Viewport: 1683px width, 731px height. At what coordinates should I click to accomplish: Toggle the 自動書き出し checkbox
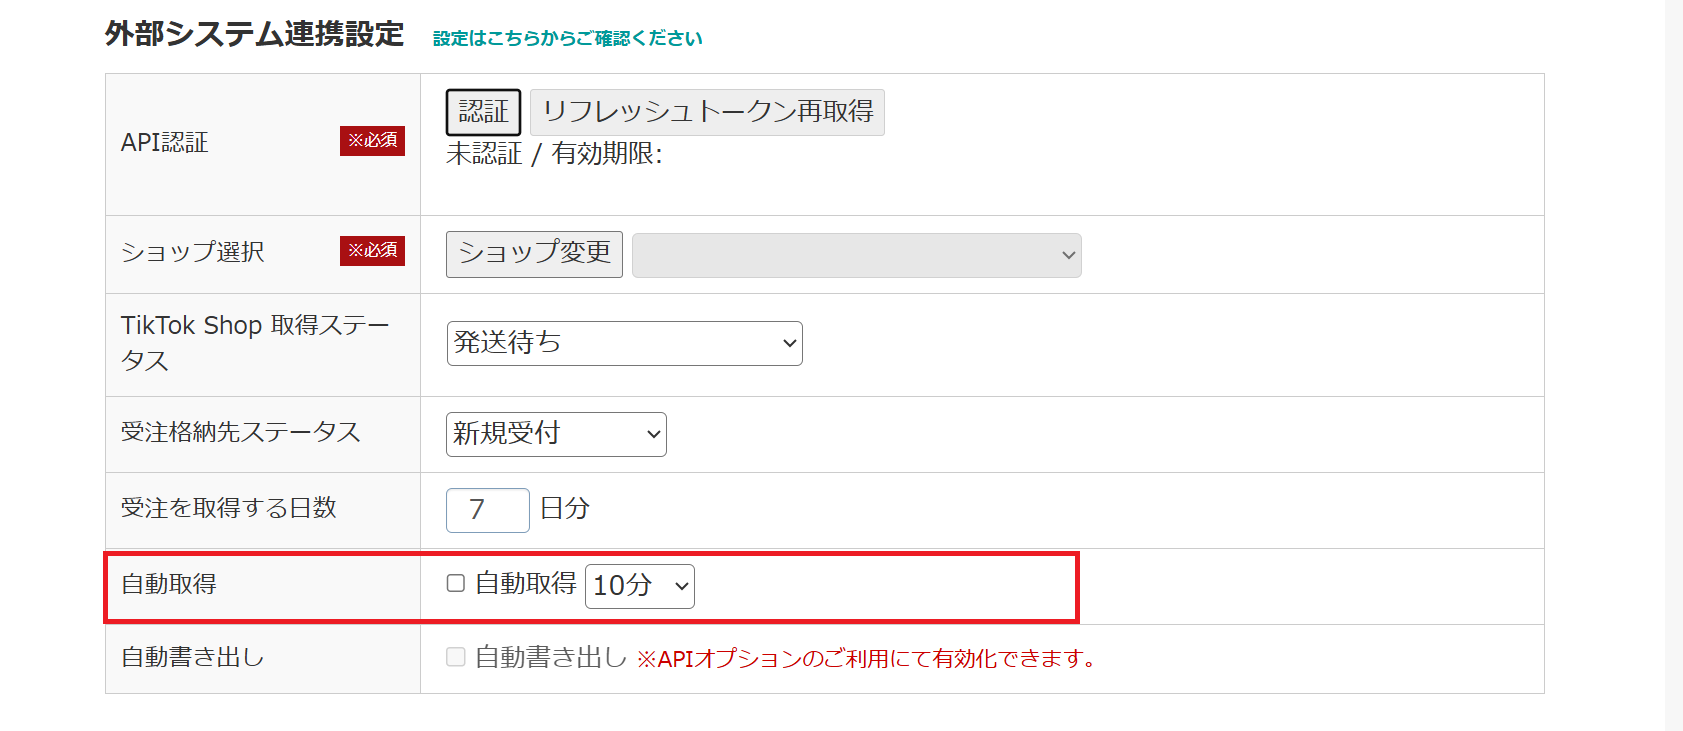pyautogui.click(x=456, y=657)
